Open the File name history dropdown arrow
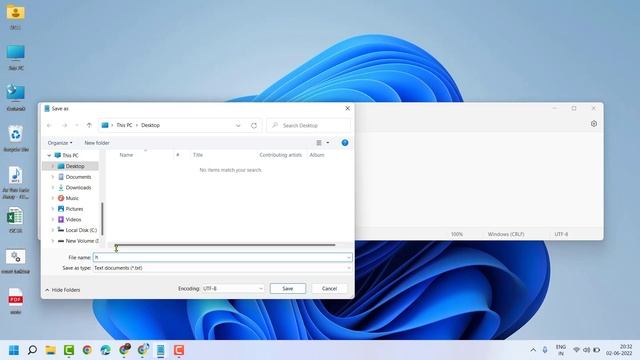The height and width of the screenshot is (360, 640). click(349, 257)
